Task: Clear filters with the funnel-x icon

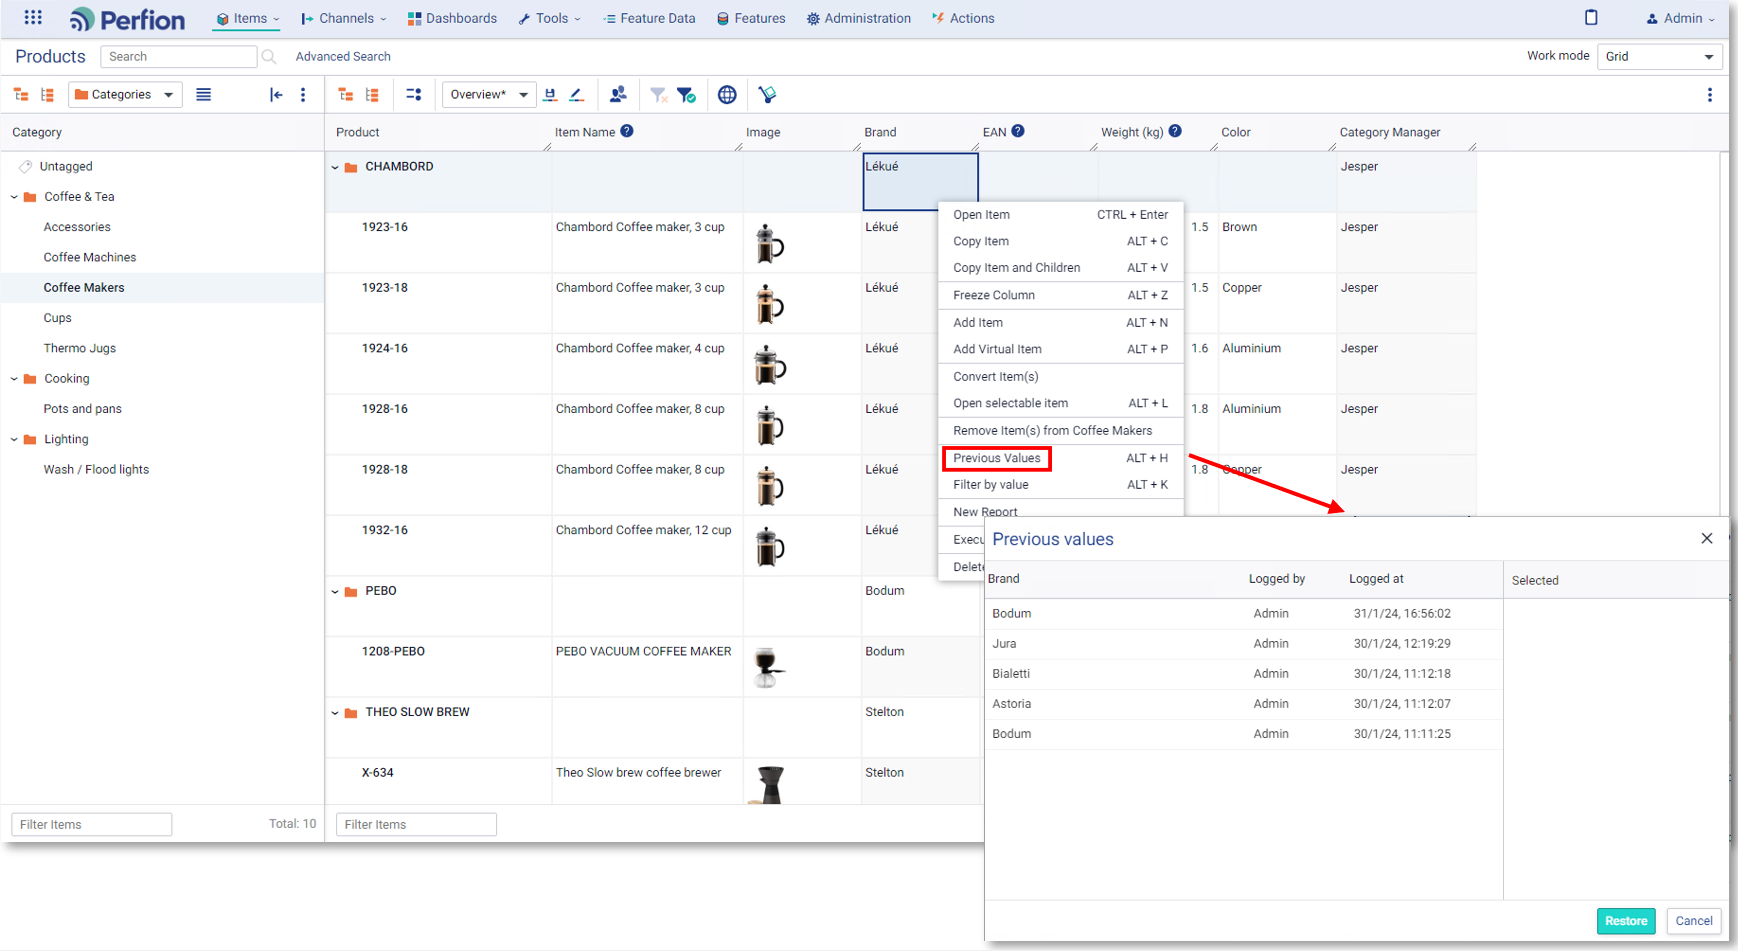Action: point(658,95)
